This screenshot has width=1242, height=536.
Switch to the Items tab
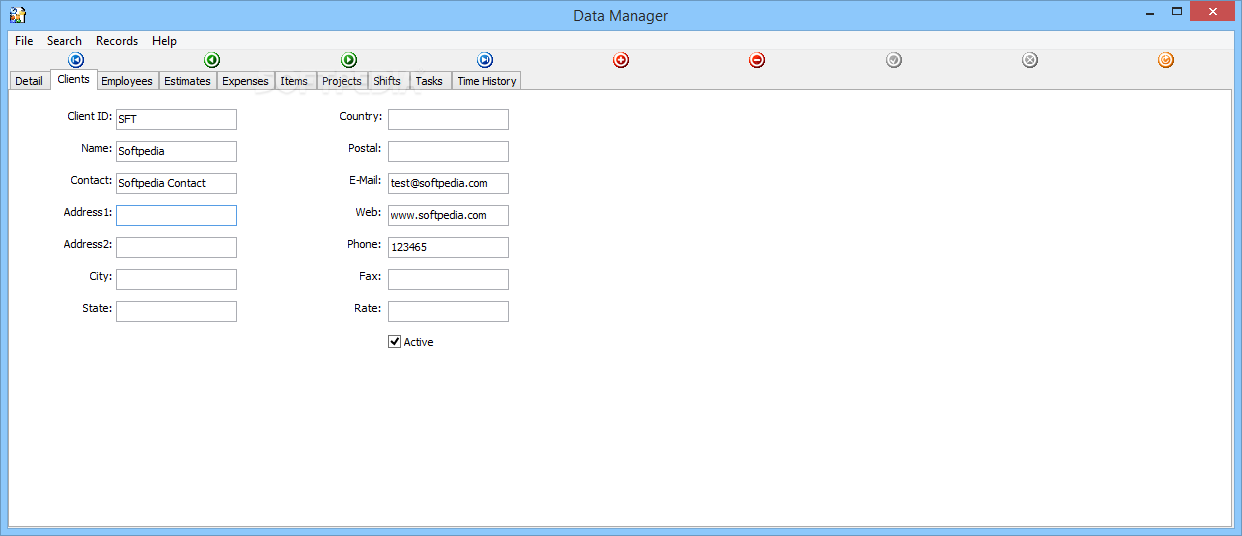(294, 81)
